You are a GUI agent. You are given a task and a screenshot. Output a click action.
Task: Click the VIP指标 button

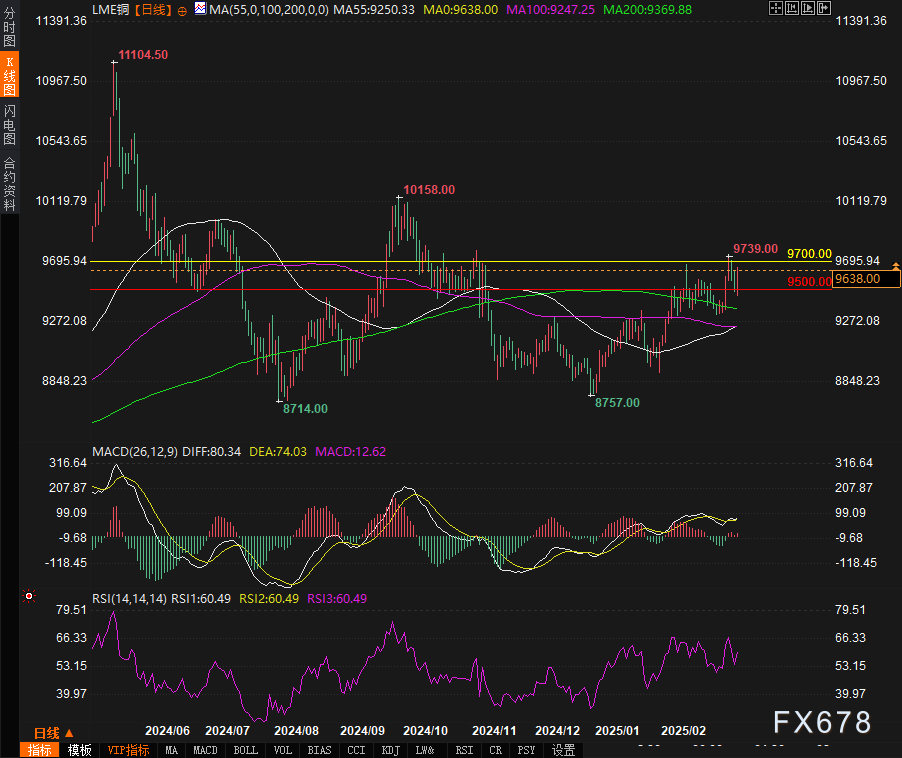[128, 749]
